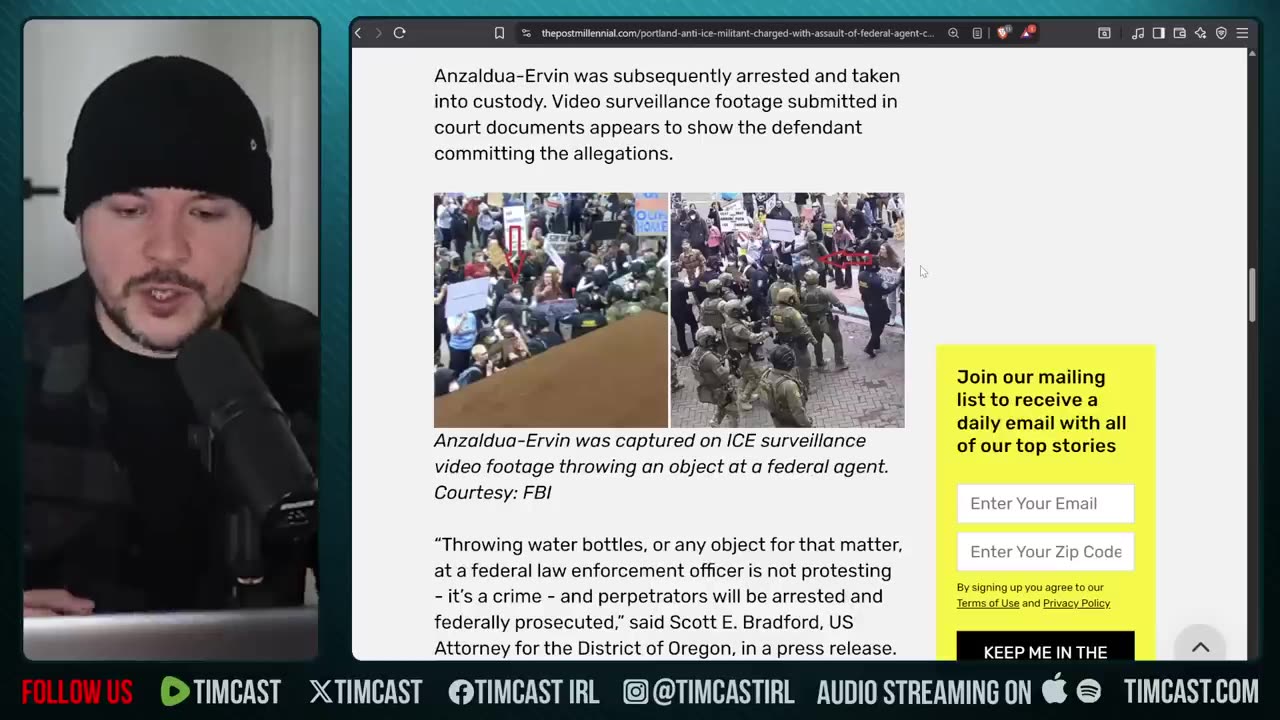Screen dimensions: 1280x720
Task: Toggle the browser sidebar panel
Action: click(1158, 33)
